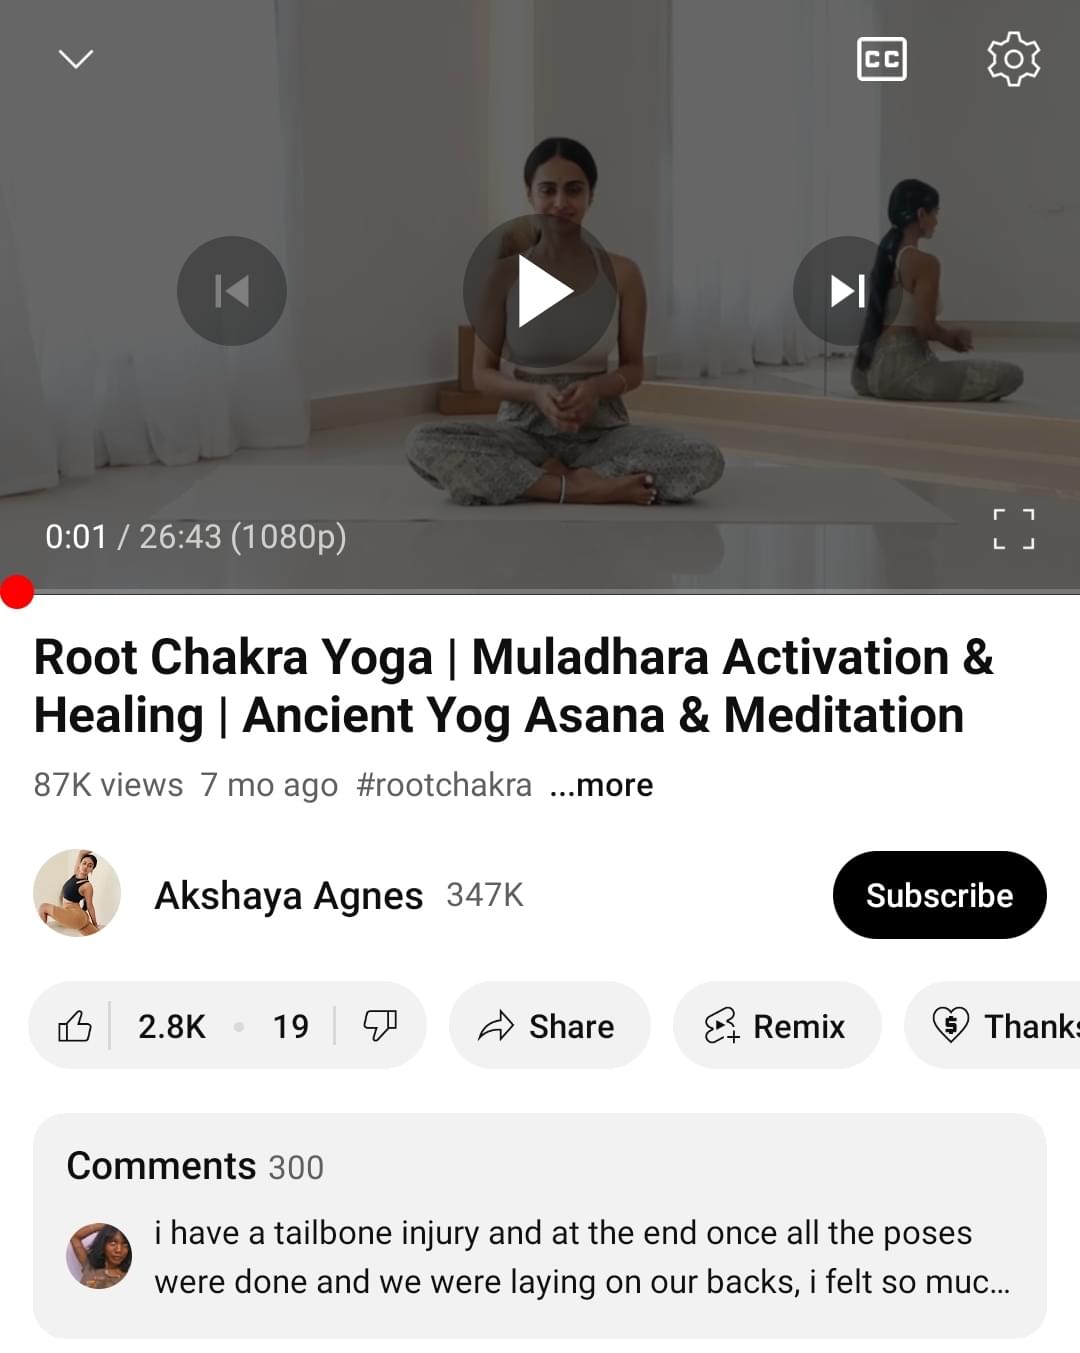
Task: Like the video with thumbs up
Action: point(74,1026)
